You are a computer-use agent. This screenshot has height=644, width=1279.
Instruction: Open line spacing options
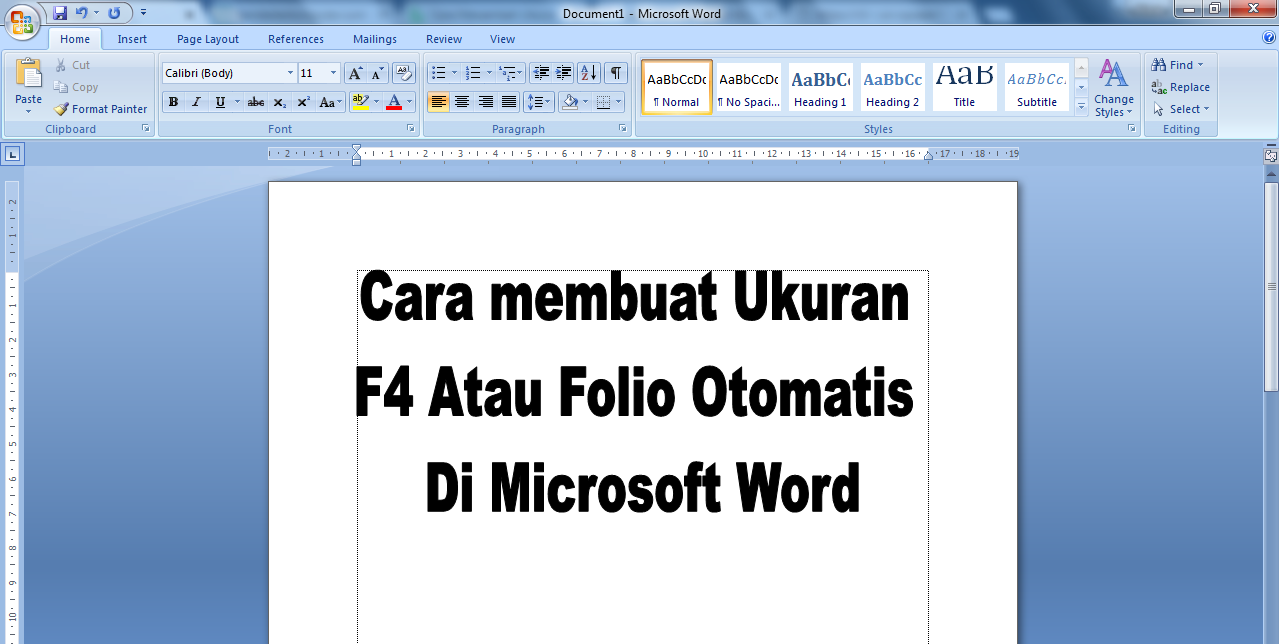[539, 102]
